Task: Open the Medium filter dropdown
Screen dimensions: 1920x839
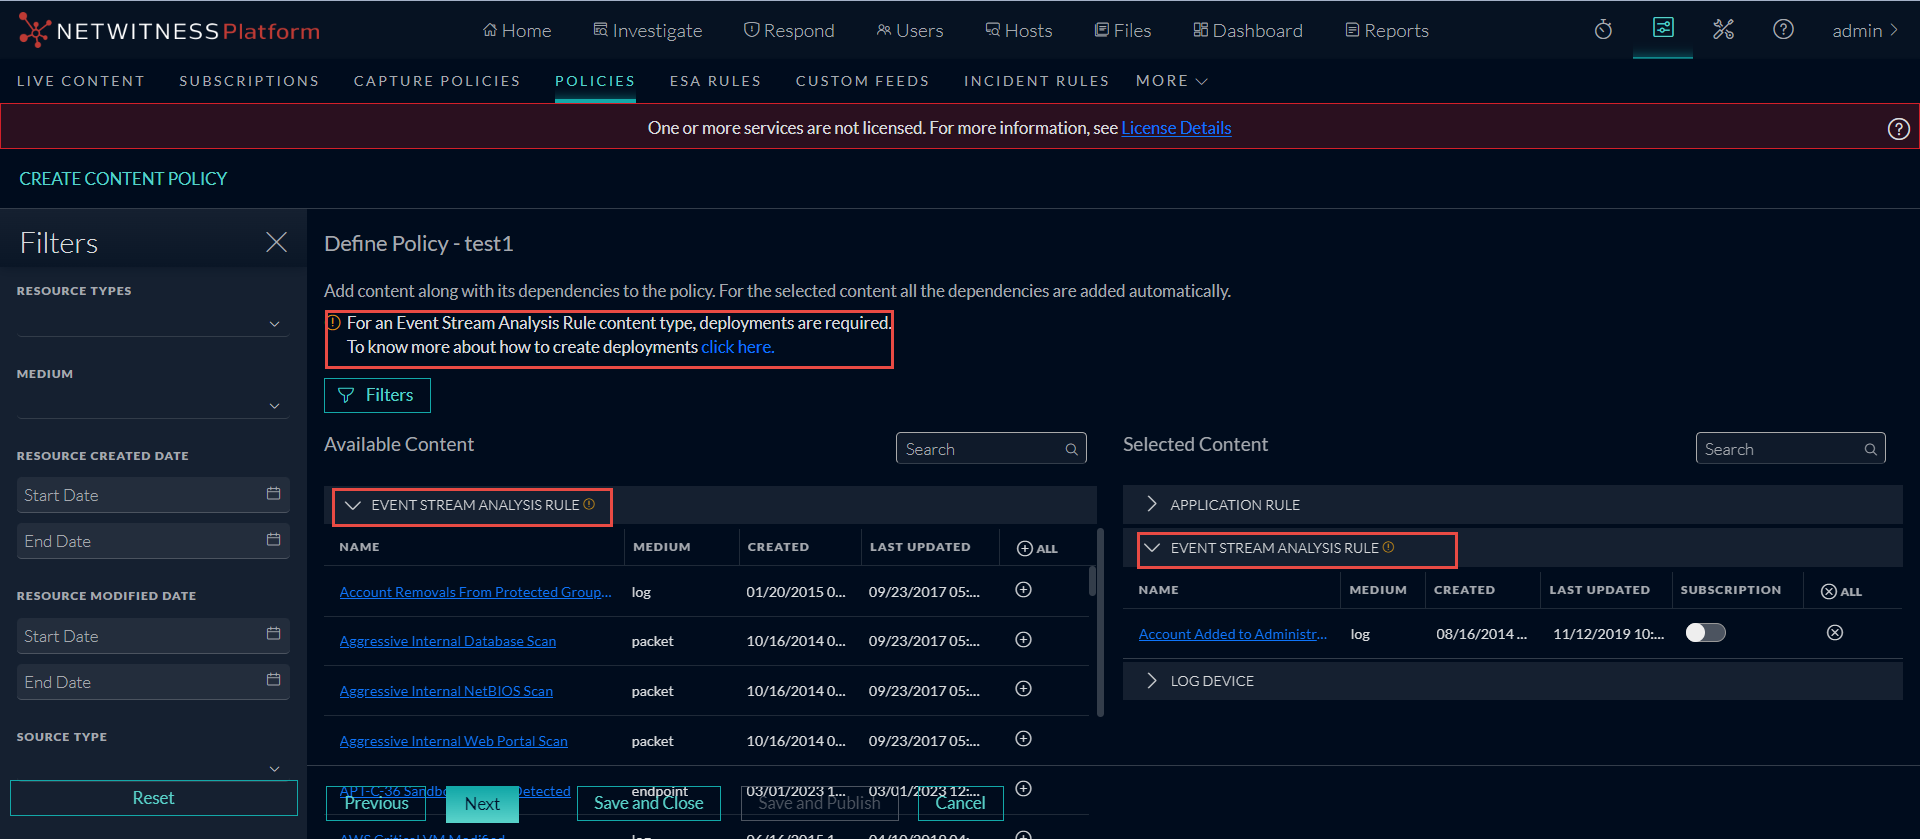Action: click(x=152, y=406)
